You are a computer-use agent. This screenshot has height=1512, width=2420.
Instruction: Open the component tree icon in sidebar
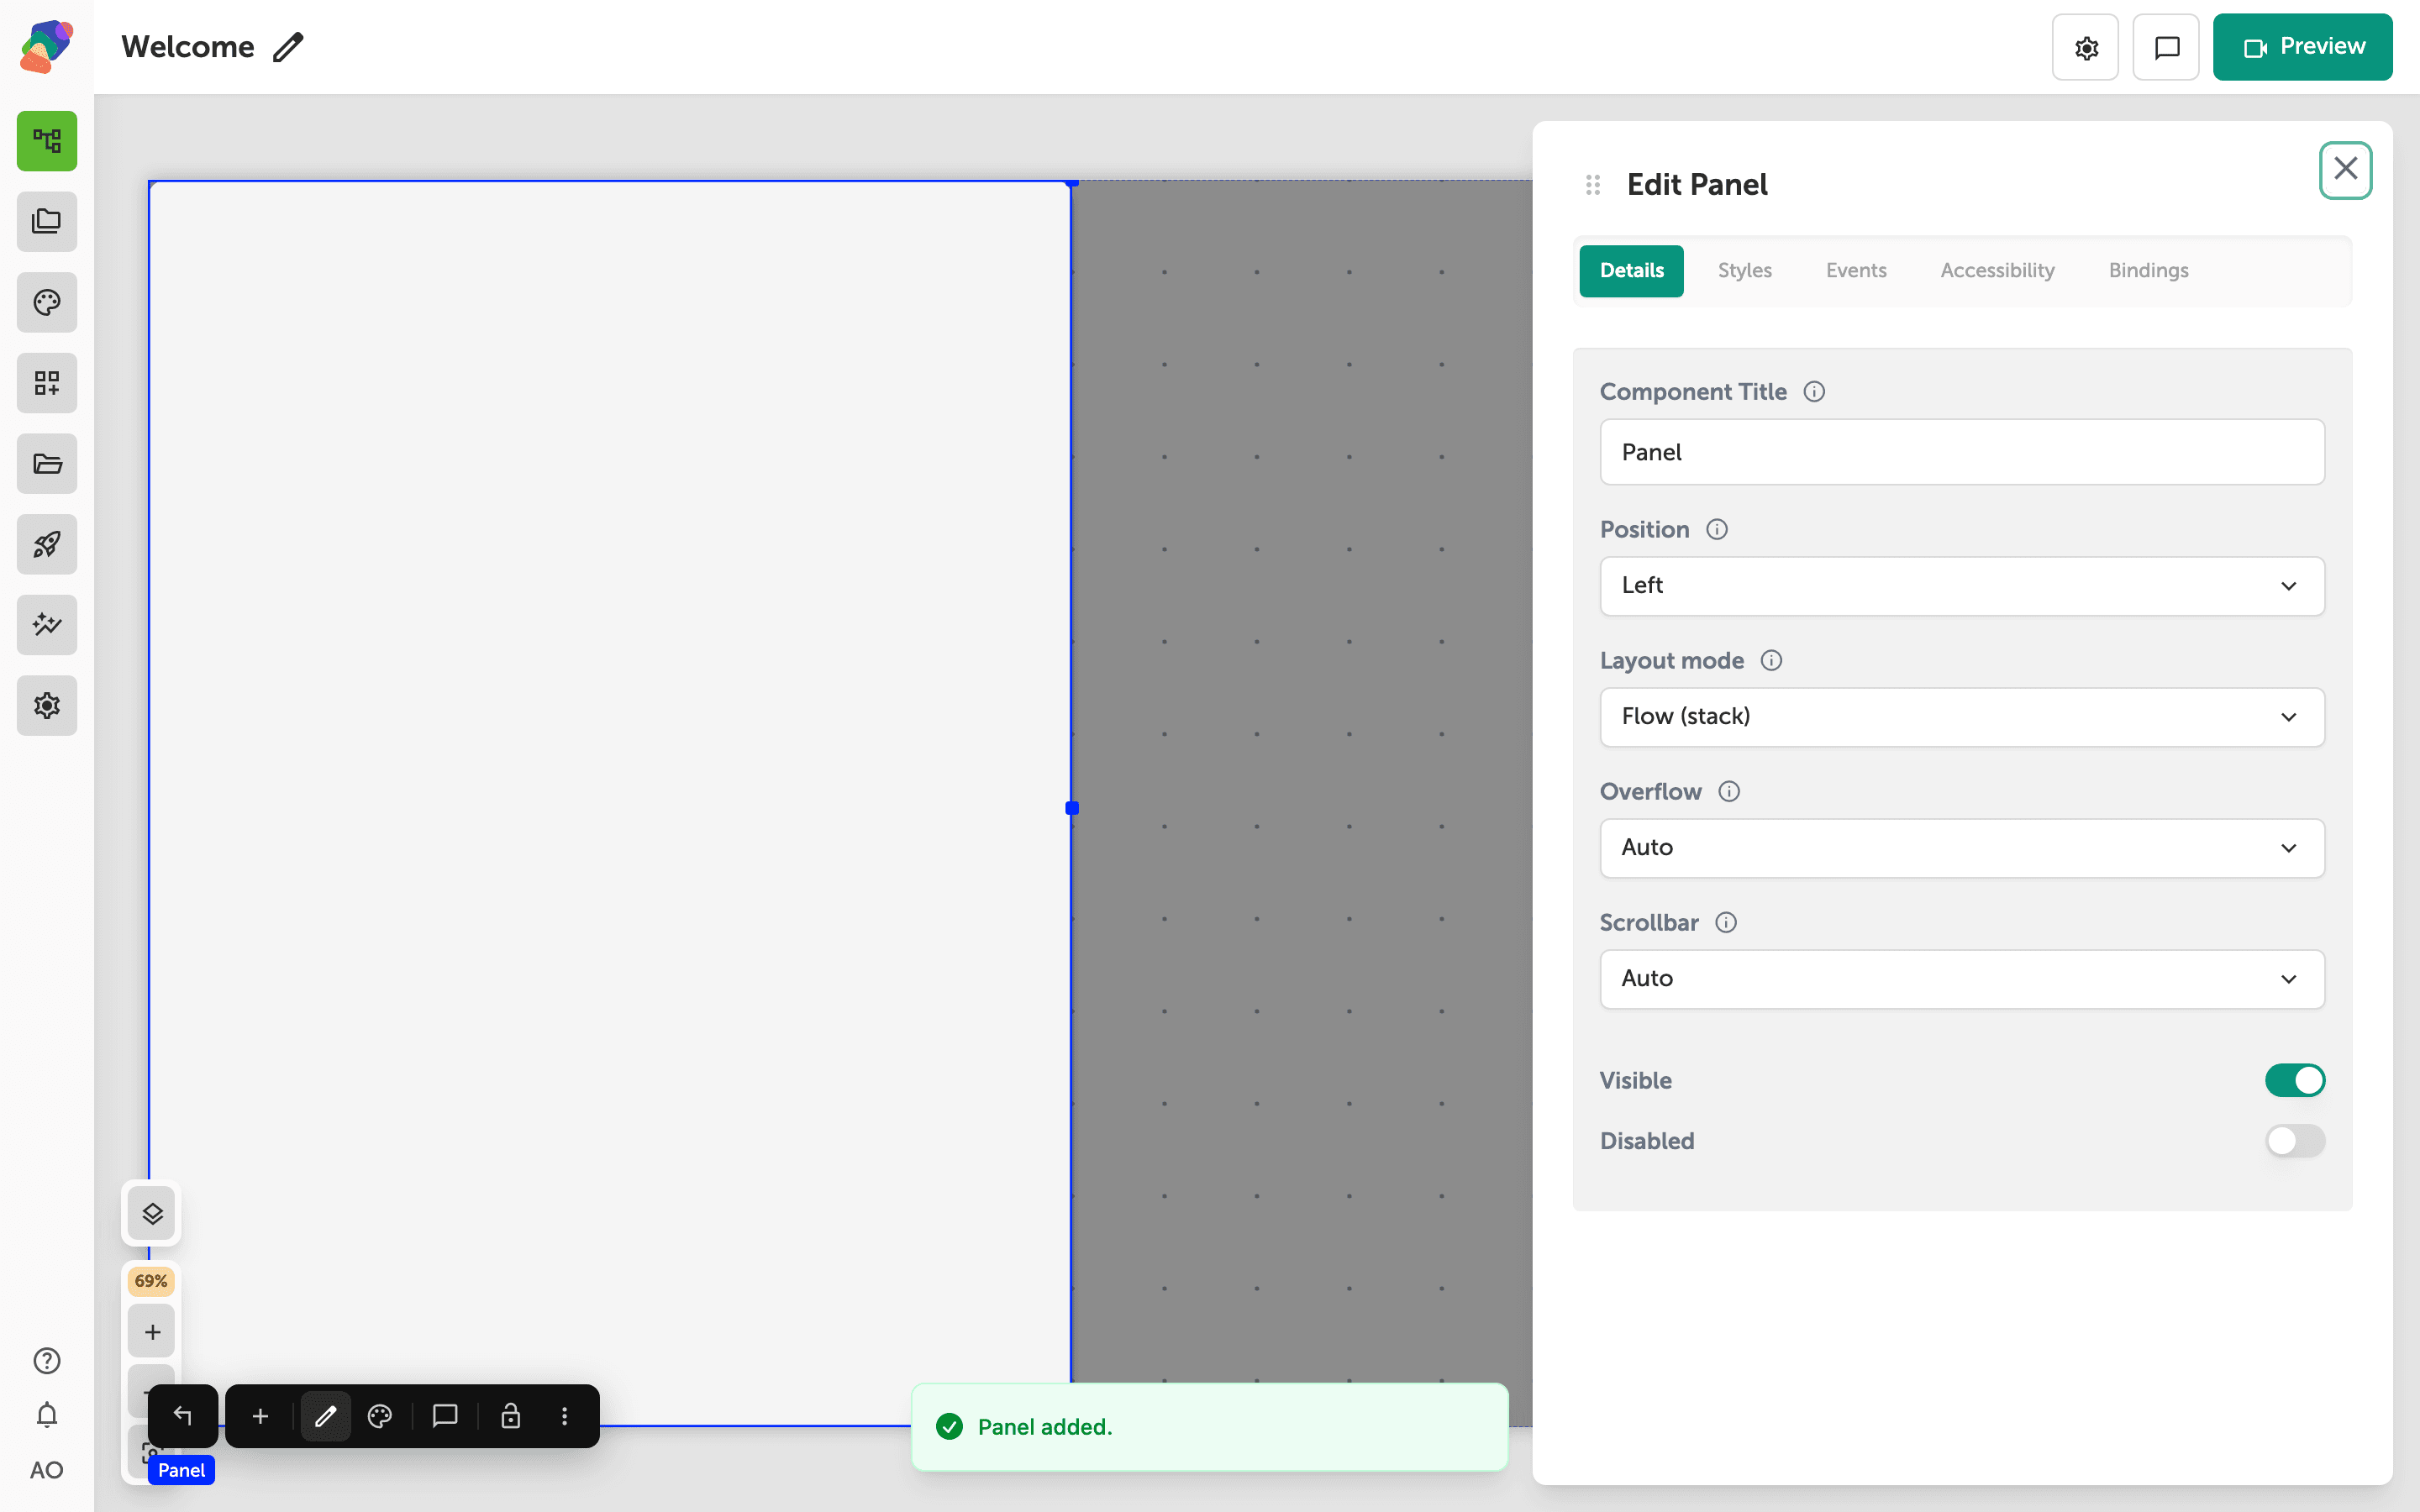tap(47, 141)
